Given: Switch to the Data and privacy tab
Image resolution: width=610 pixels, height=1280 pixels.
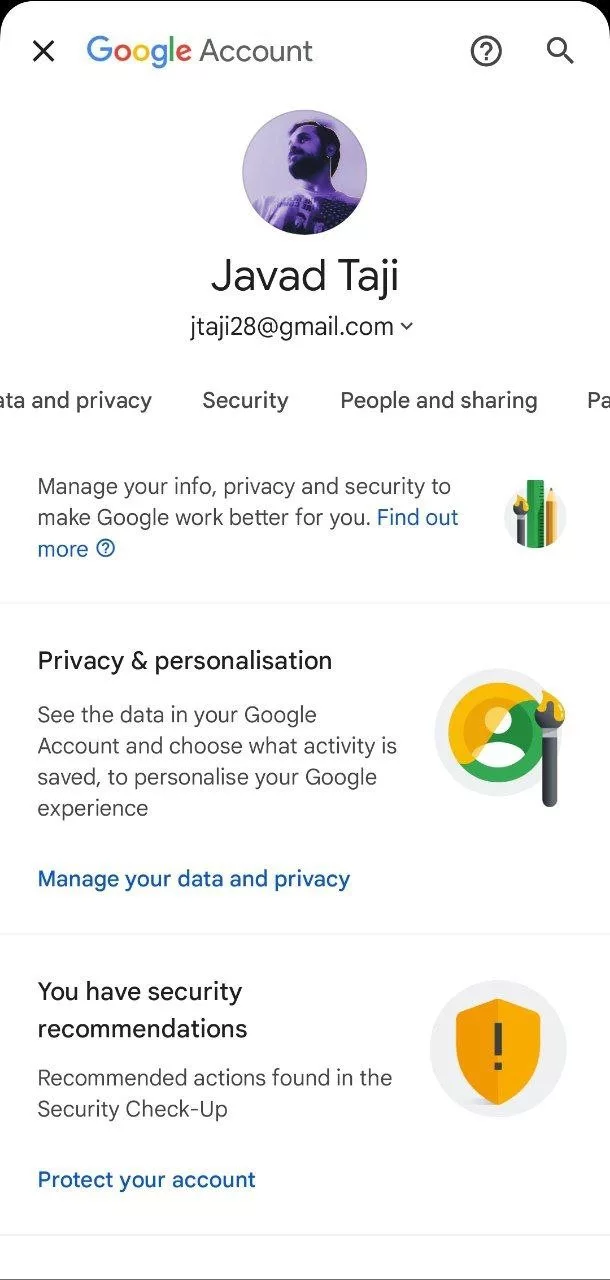Looking at the screenshot, I should click(76, 401).
